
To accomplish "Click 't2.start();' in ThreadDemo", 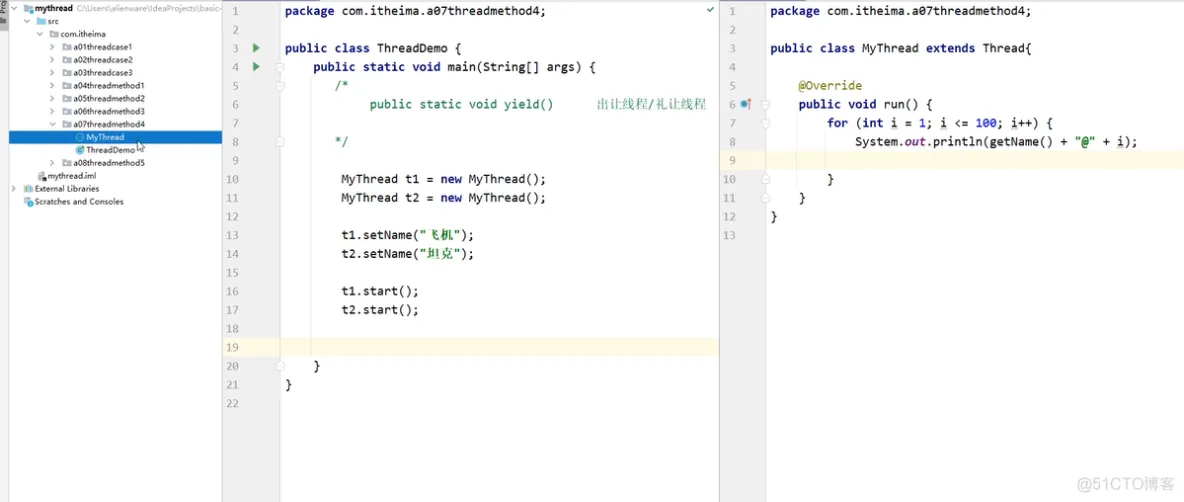I will pyautogui.click(x=380, y=310).
